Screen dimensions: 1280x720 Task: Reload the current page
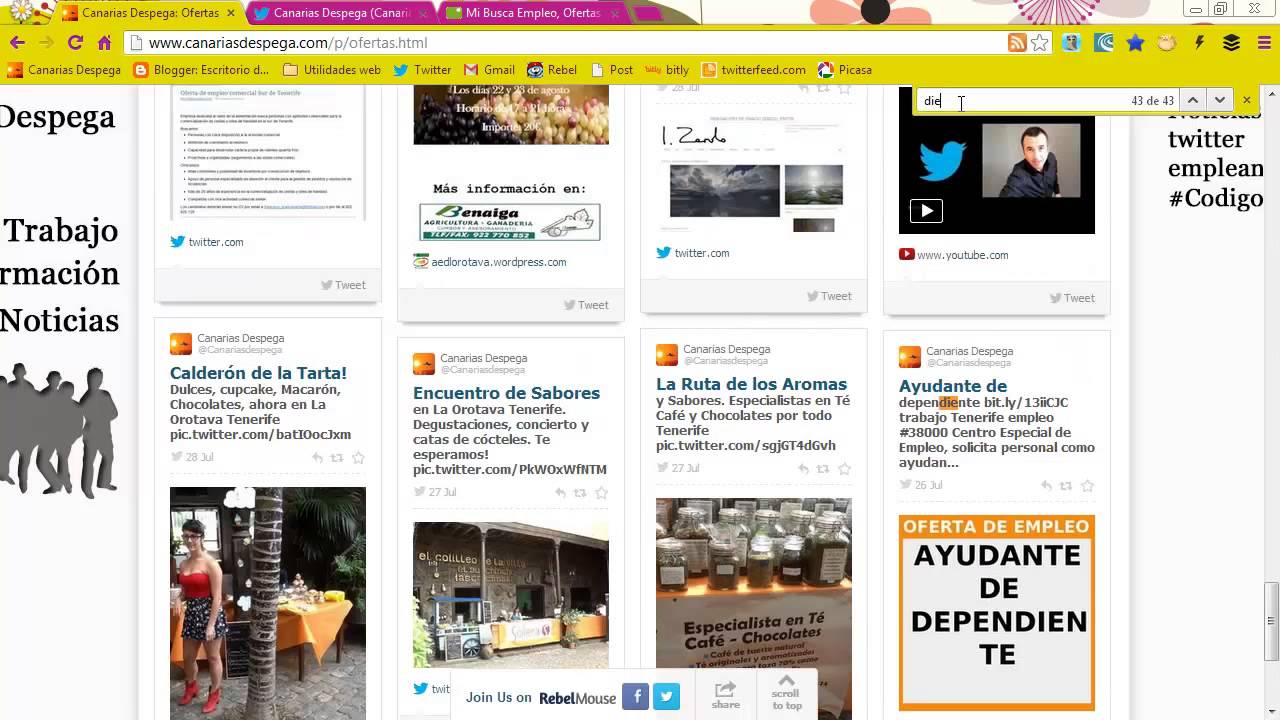(75, 43)
